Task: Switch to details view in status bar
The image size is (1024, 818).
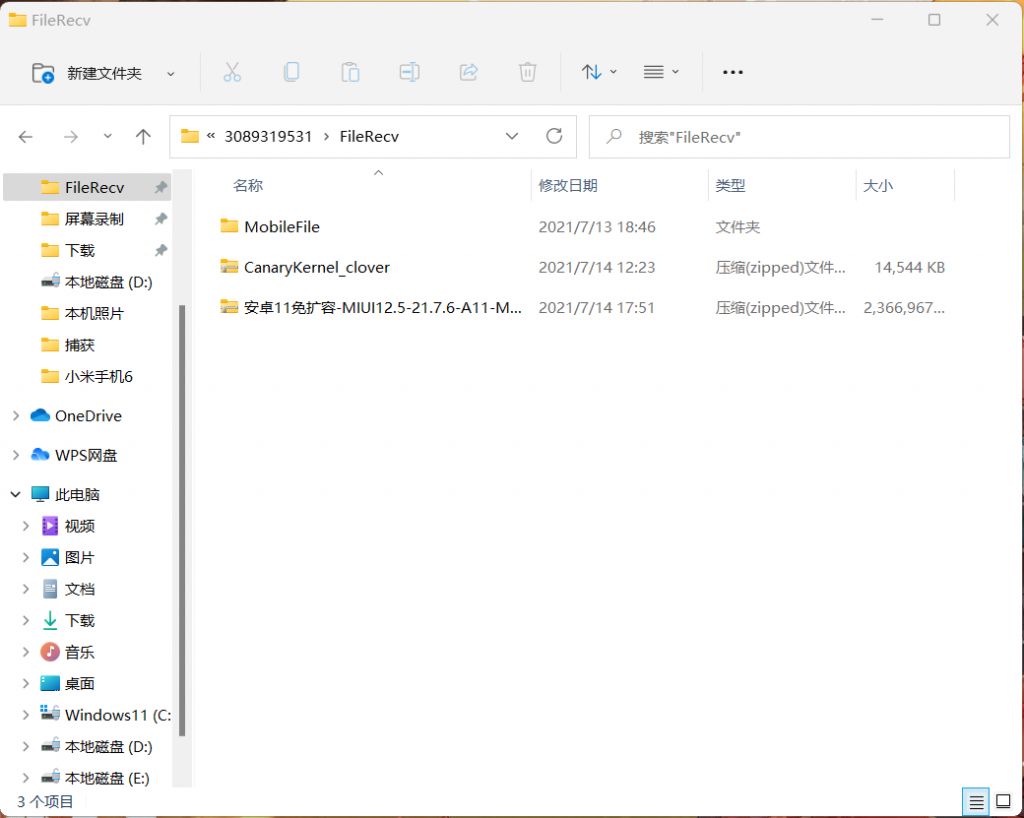Action: click(x=976, y=802)
